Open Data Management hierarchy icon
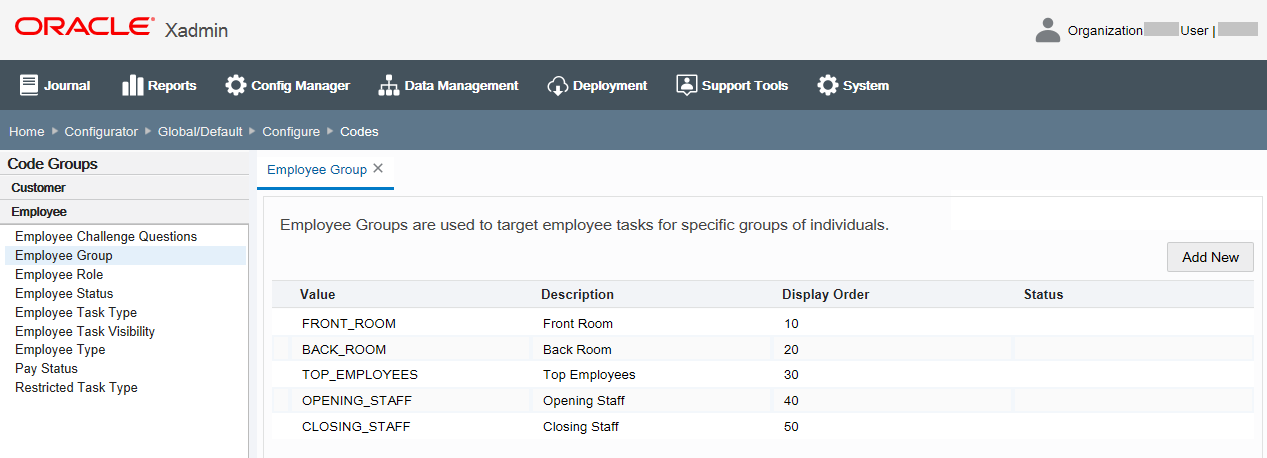 click(x=388, y=85)
